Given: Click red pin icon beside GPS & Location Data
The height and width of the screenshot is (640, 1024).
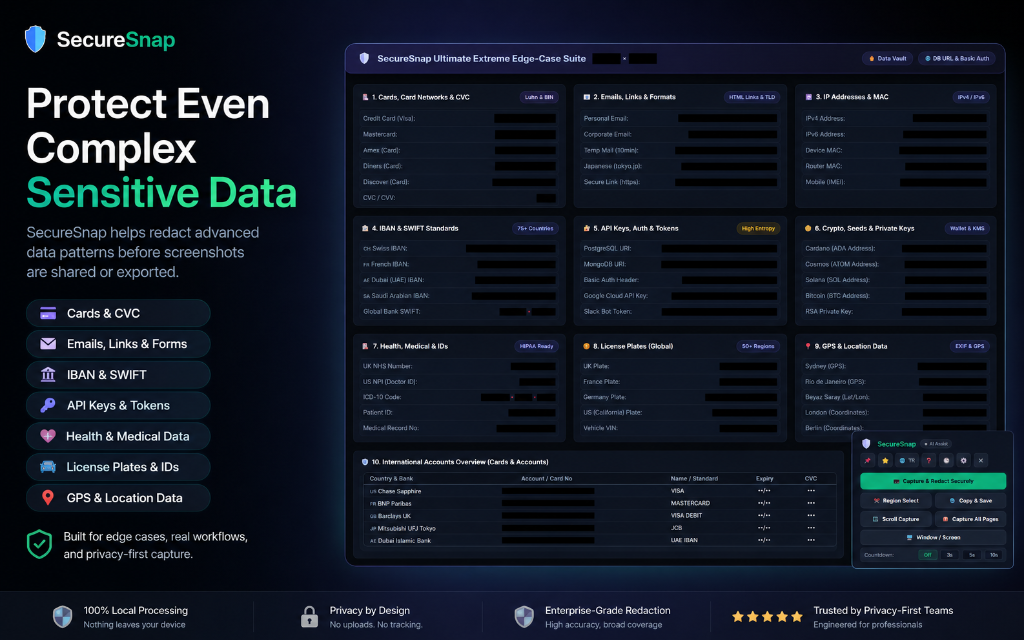Looking at the screenshot, I should (48, 497).
